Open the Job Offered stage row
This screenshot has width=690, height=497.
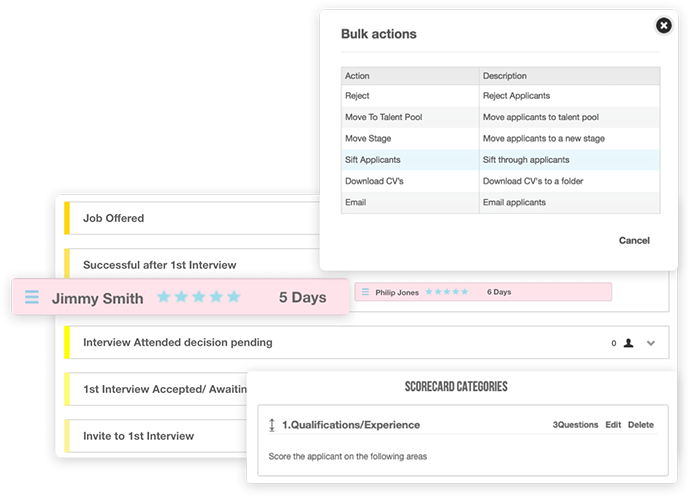tap(192, 218)
